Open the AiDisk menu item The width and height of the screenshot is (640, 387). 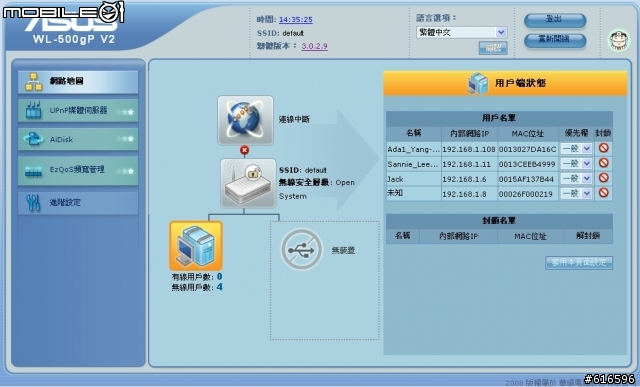tap(78, 139)
